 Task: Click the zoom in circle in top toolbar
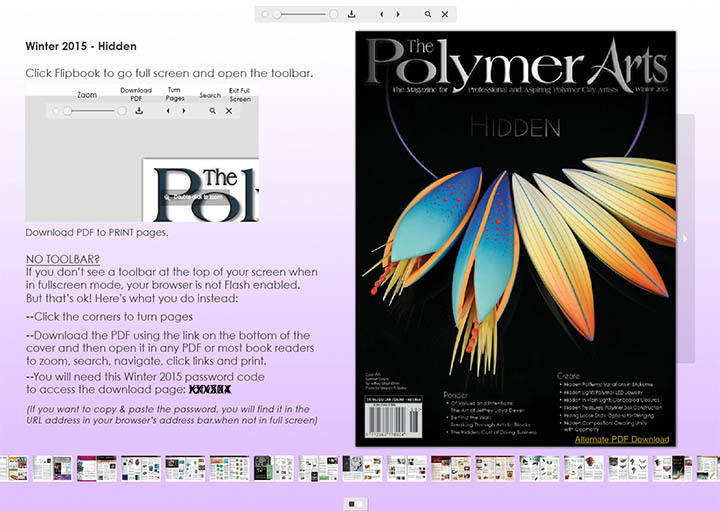(x=334, y=14)
